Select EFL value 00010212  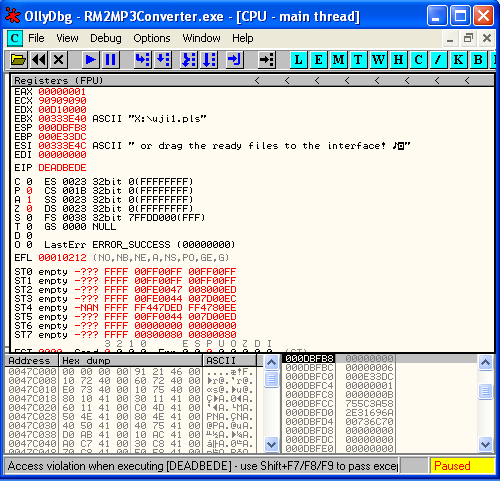[62, 258]
